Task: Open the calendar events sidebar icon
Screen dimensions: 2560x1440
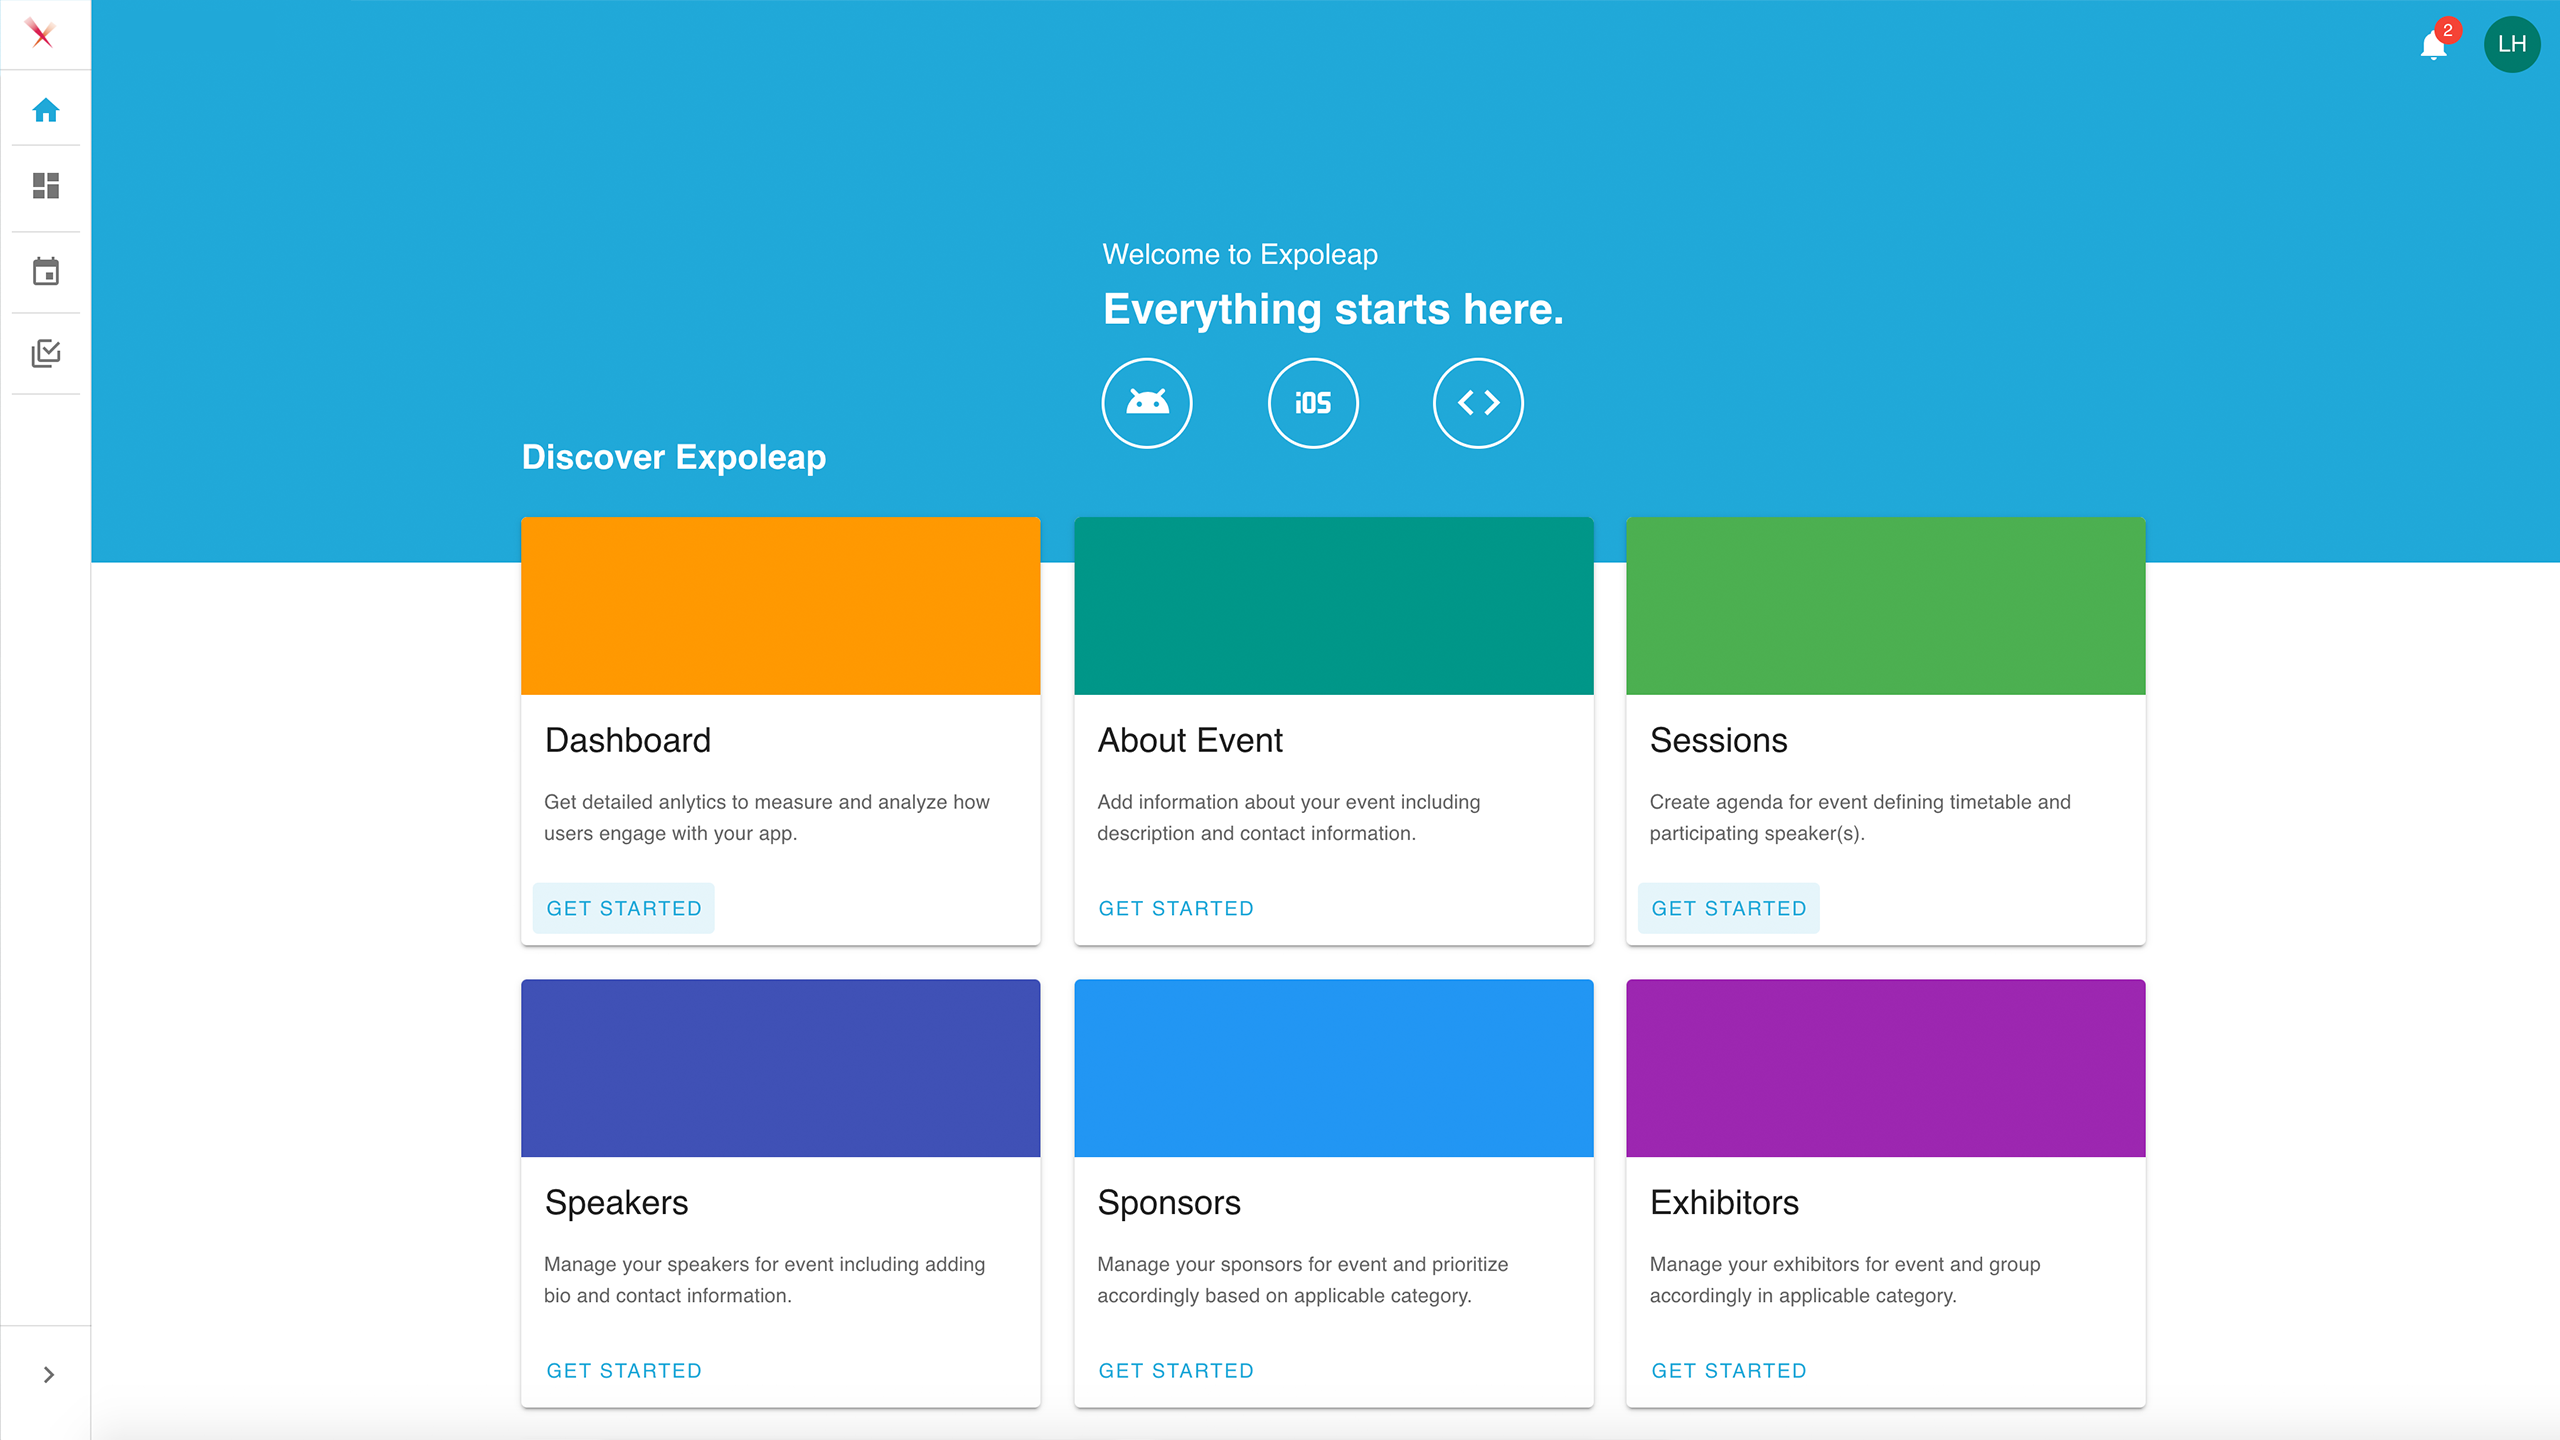Action: (46, 271)
